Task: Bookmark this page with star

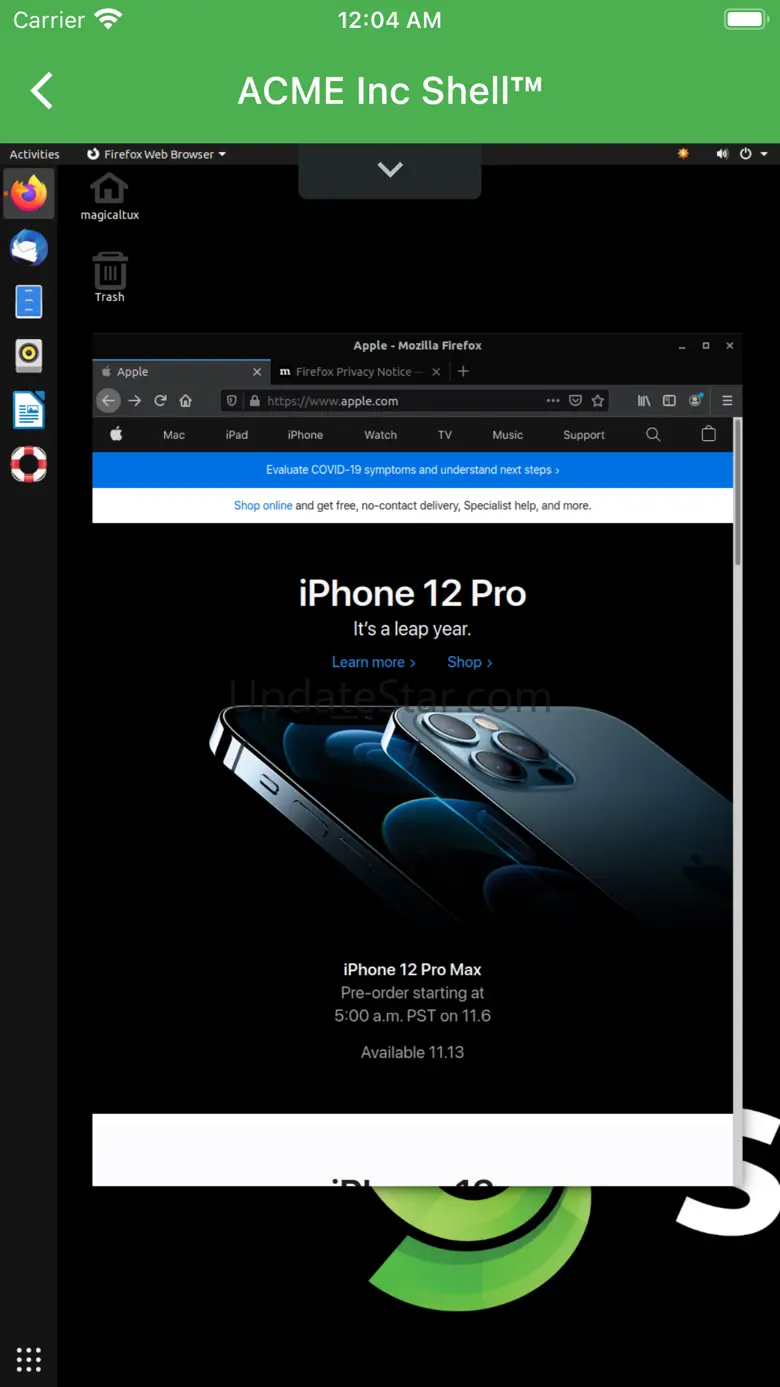Action: tap(598, 401)
